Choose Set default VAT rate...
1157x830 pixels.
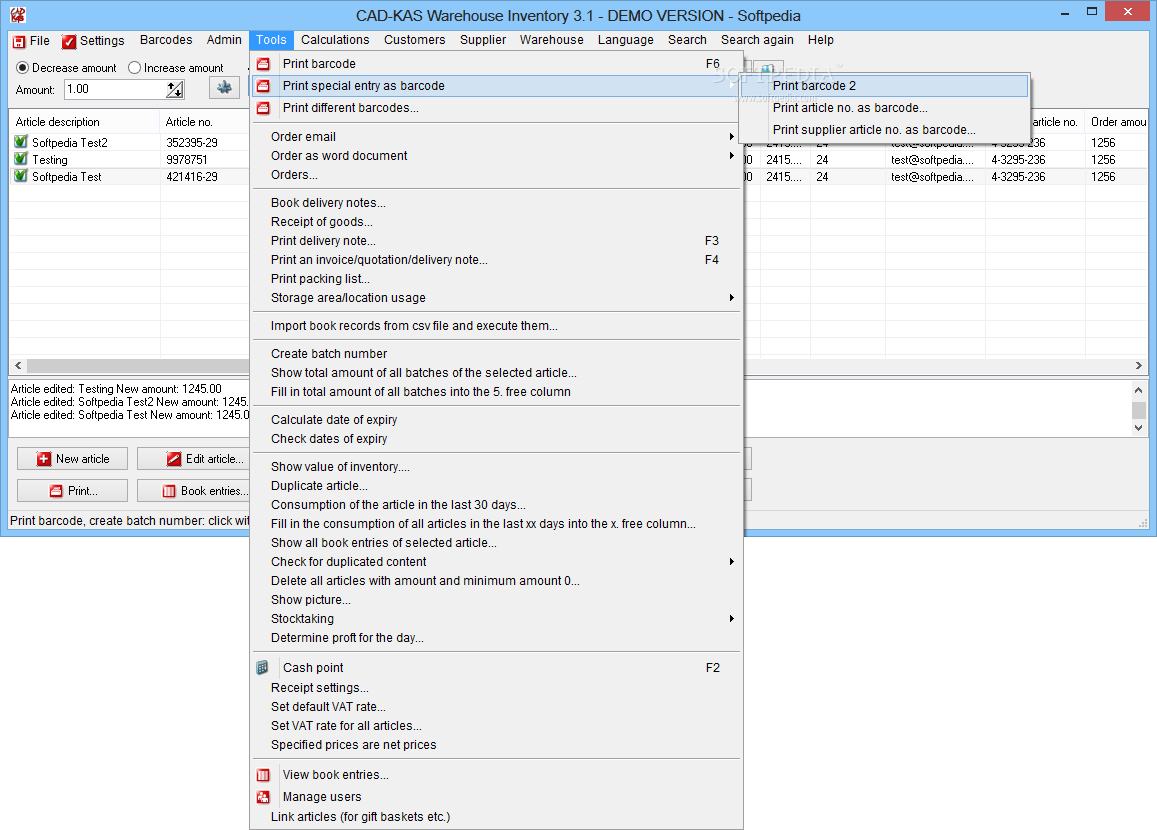[496, 707]
